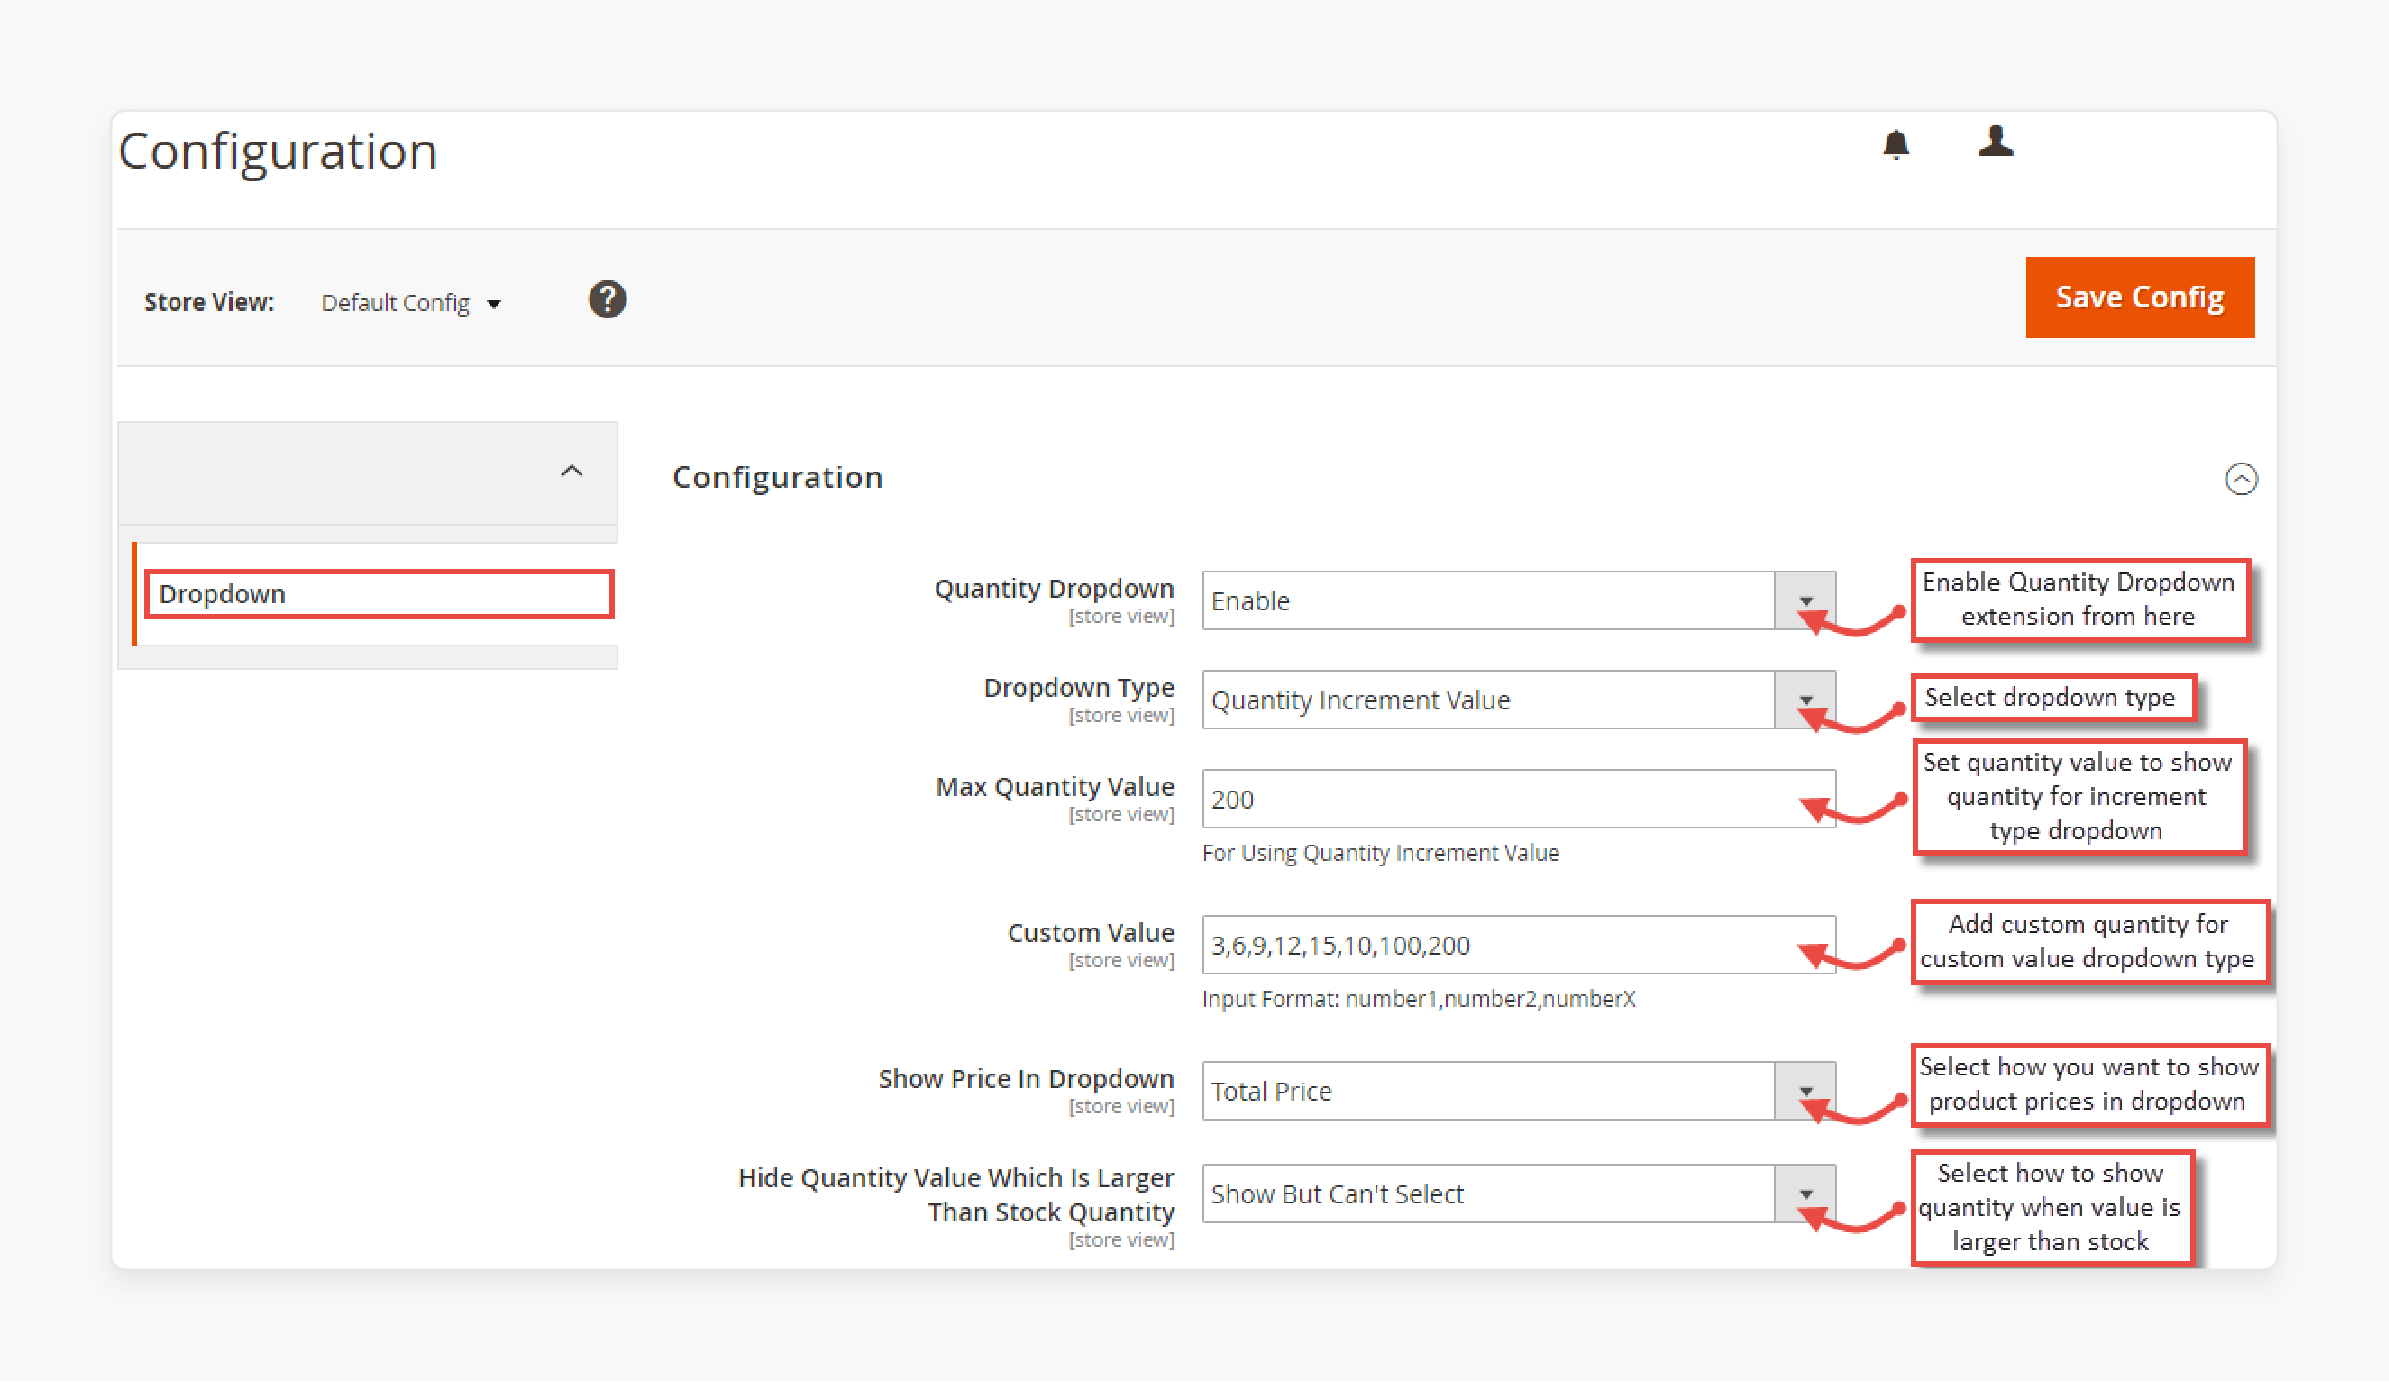Click the 'Input Format: number1,number2,numberX' hint
The height and width of the screenshot is (1382, 2389).
(1418, 999)
